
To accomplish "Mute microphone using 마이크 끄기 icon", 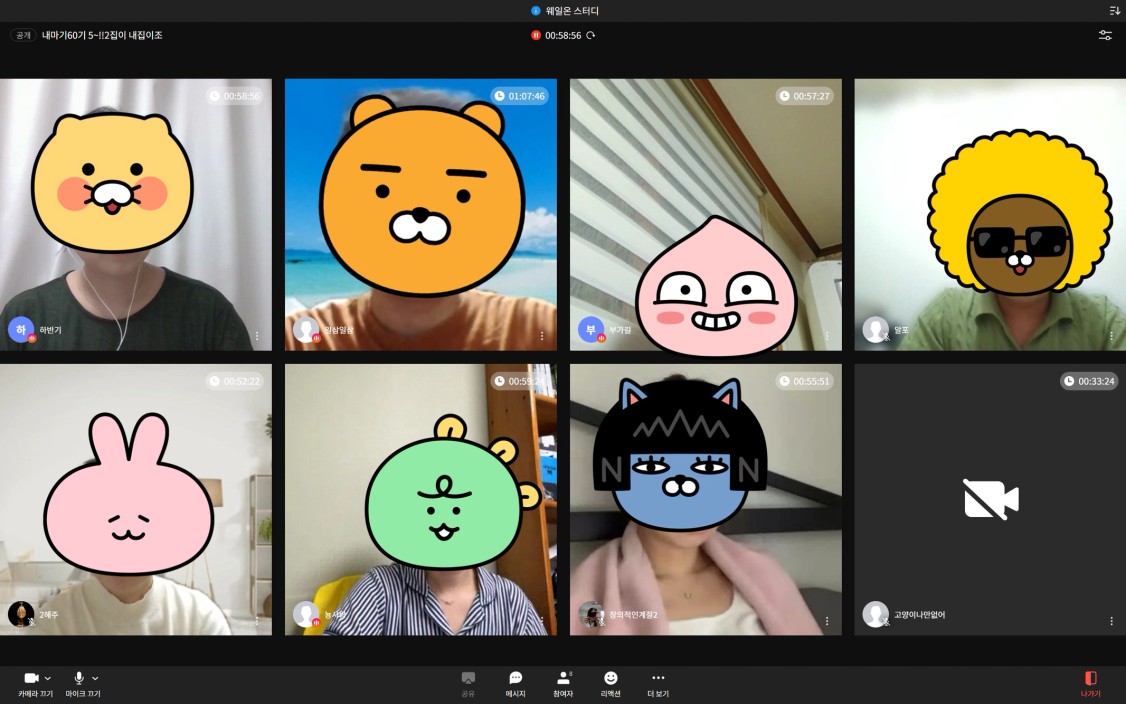I will pyautogui.click(x=79, y=678).
